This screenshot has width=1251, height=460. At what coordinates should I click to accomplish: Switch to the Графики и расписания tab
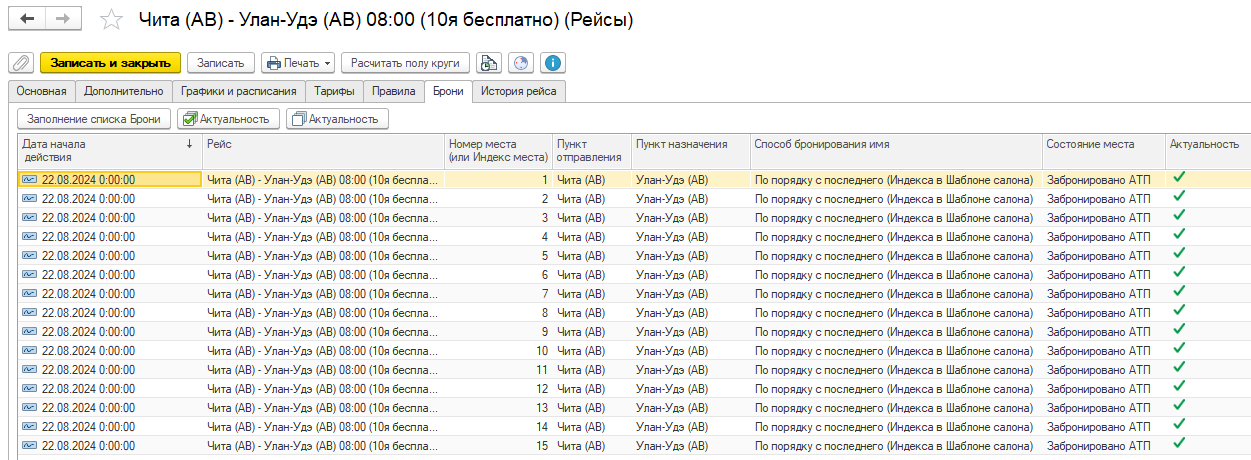pyautogui.click(x=238, y=91)
